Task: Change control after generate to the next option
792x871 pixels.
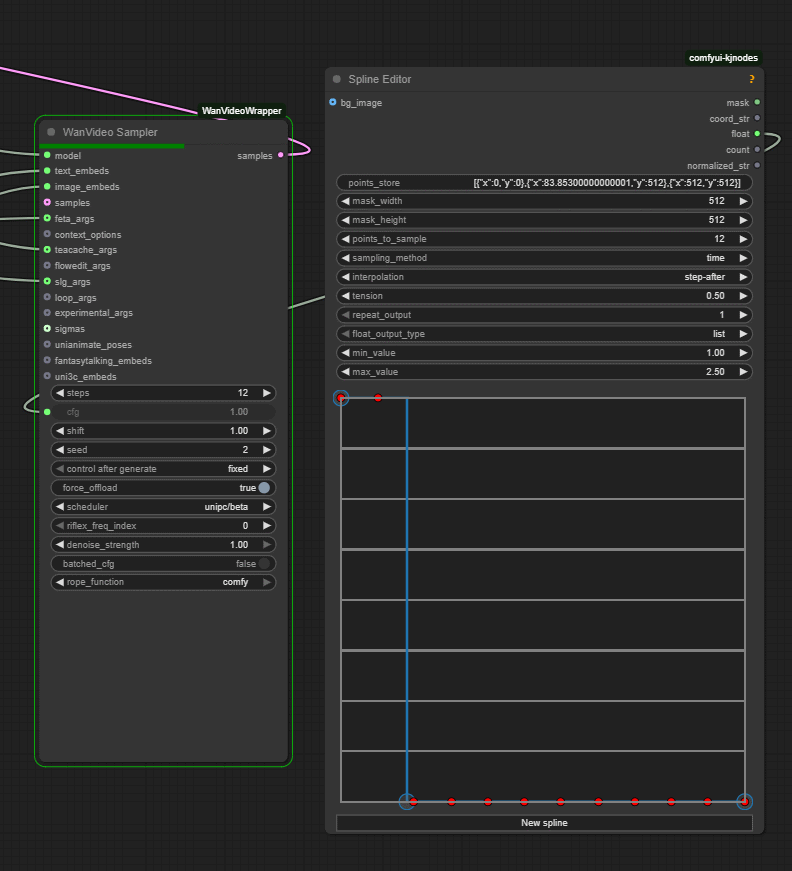Action: pos(267,469)
